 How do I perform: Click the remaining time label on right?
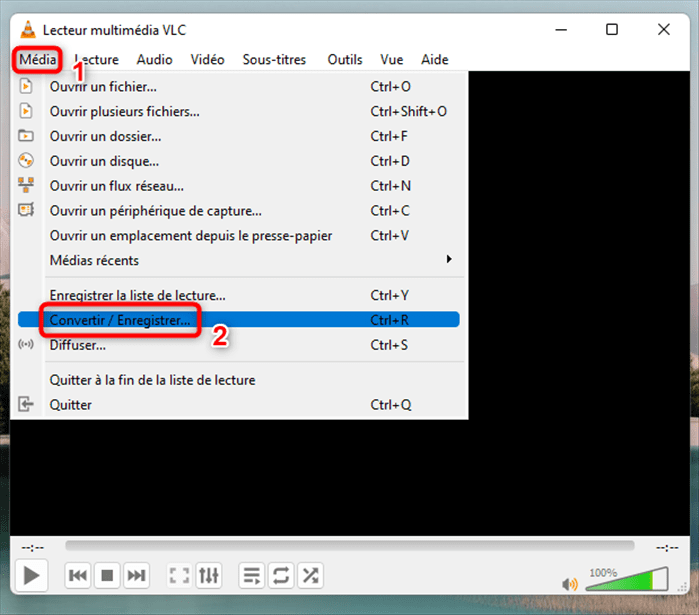(667, 547)
